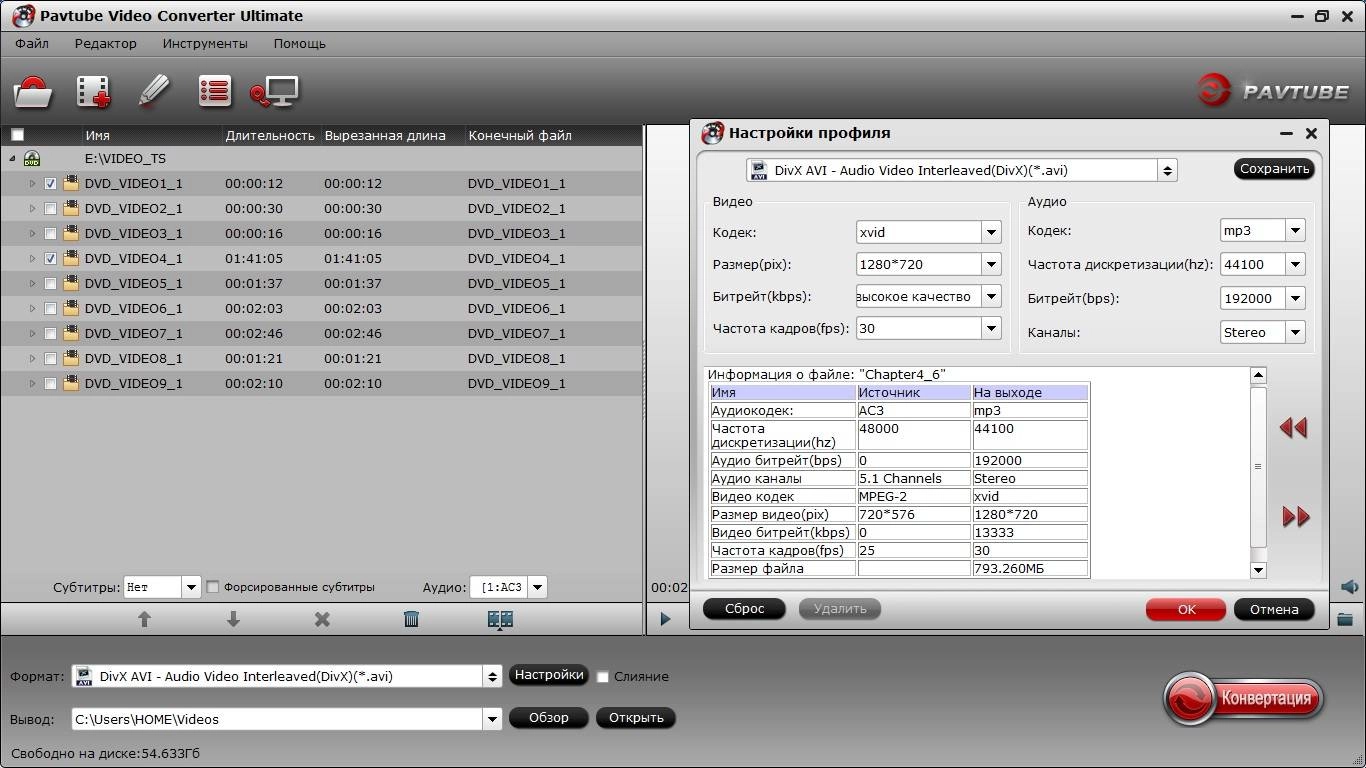Viewport: 1366px width, 768px height.
Task: Click the Открыть button
Action: (636, 718)
